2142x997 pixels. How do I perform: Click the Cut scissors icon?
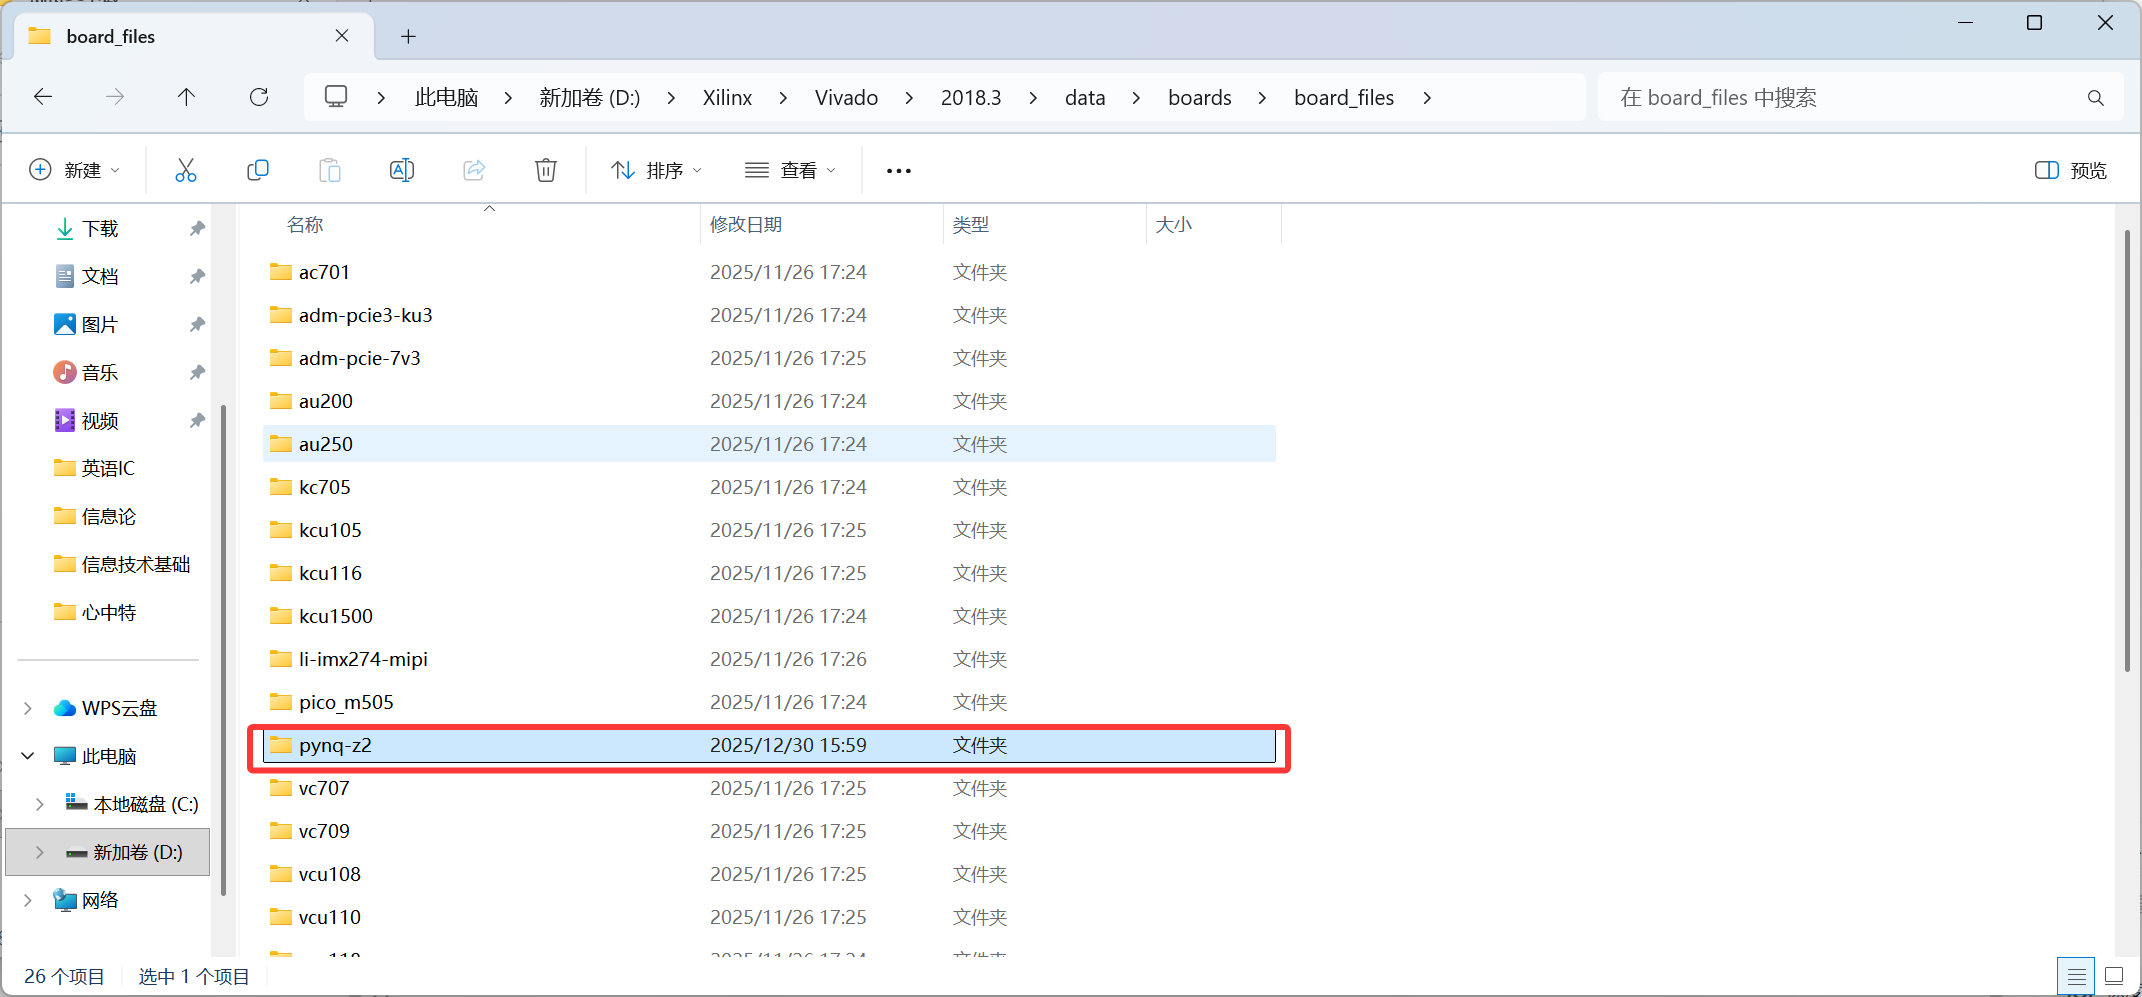click(x=186, y=170)
